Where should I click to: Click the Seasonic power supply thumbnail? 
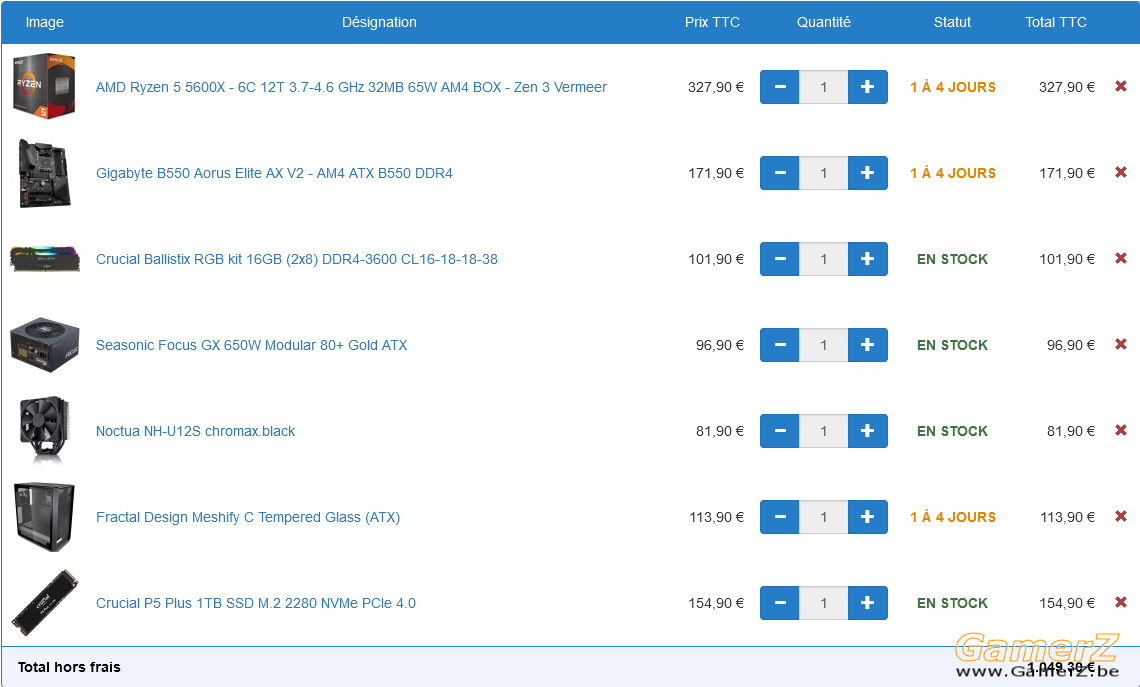tap(44, 345)
